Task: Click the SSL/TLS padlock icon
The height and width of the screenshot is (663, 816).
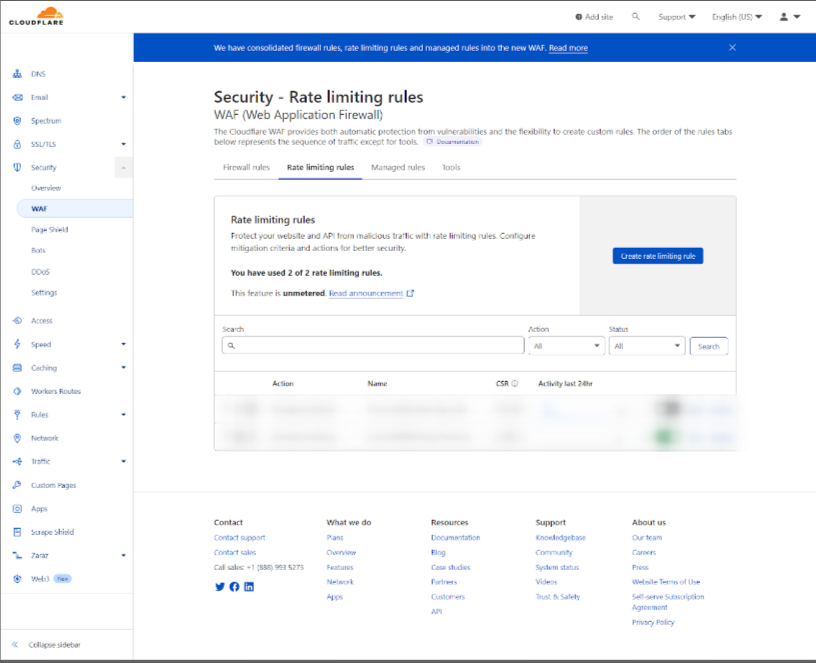Action: (17, 144)
